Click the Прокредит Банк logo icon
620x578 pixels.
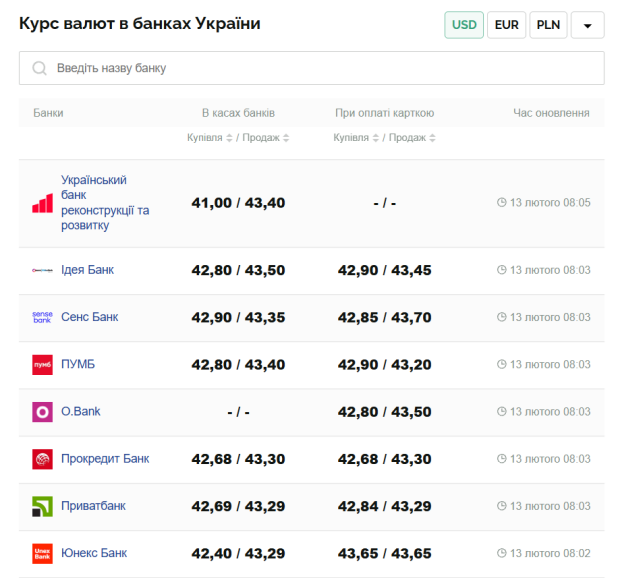point(42,459)
